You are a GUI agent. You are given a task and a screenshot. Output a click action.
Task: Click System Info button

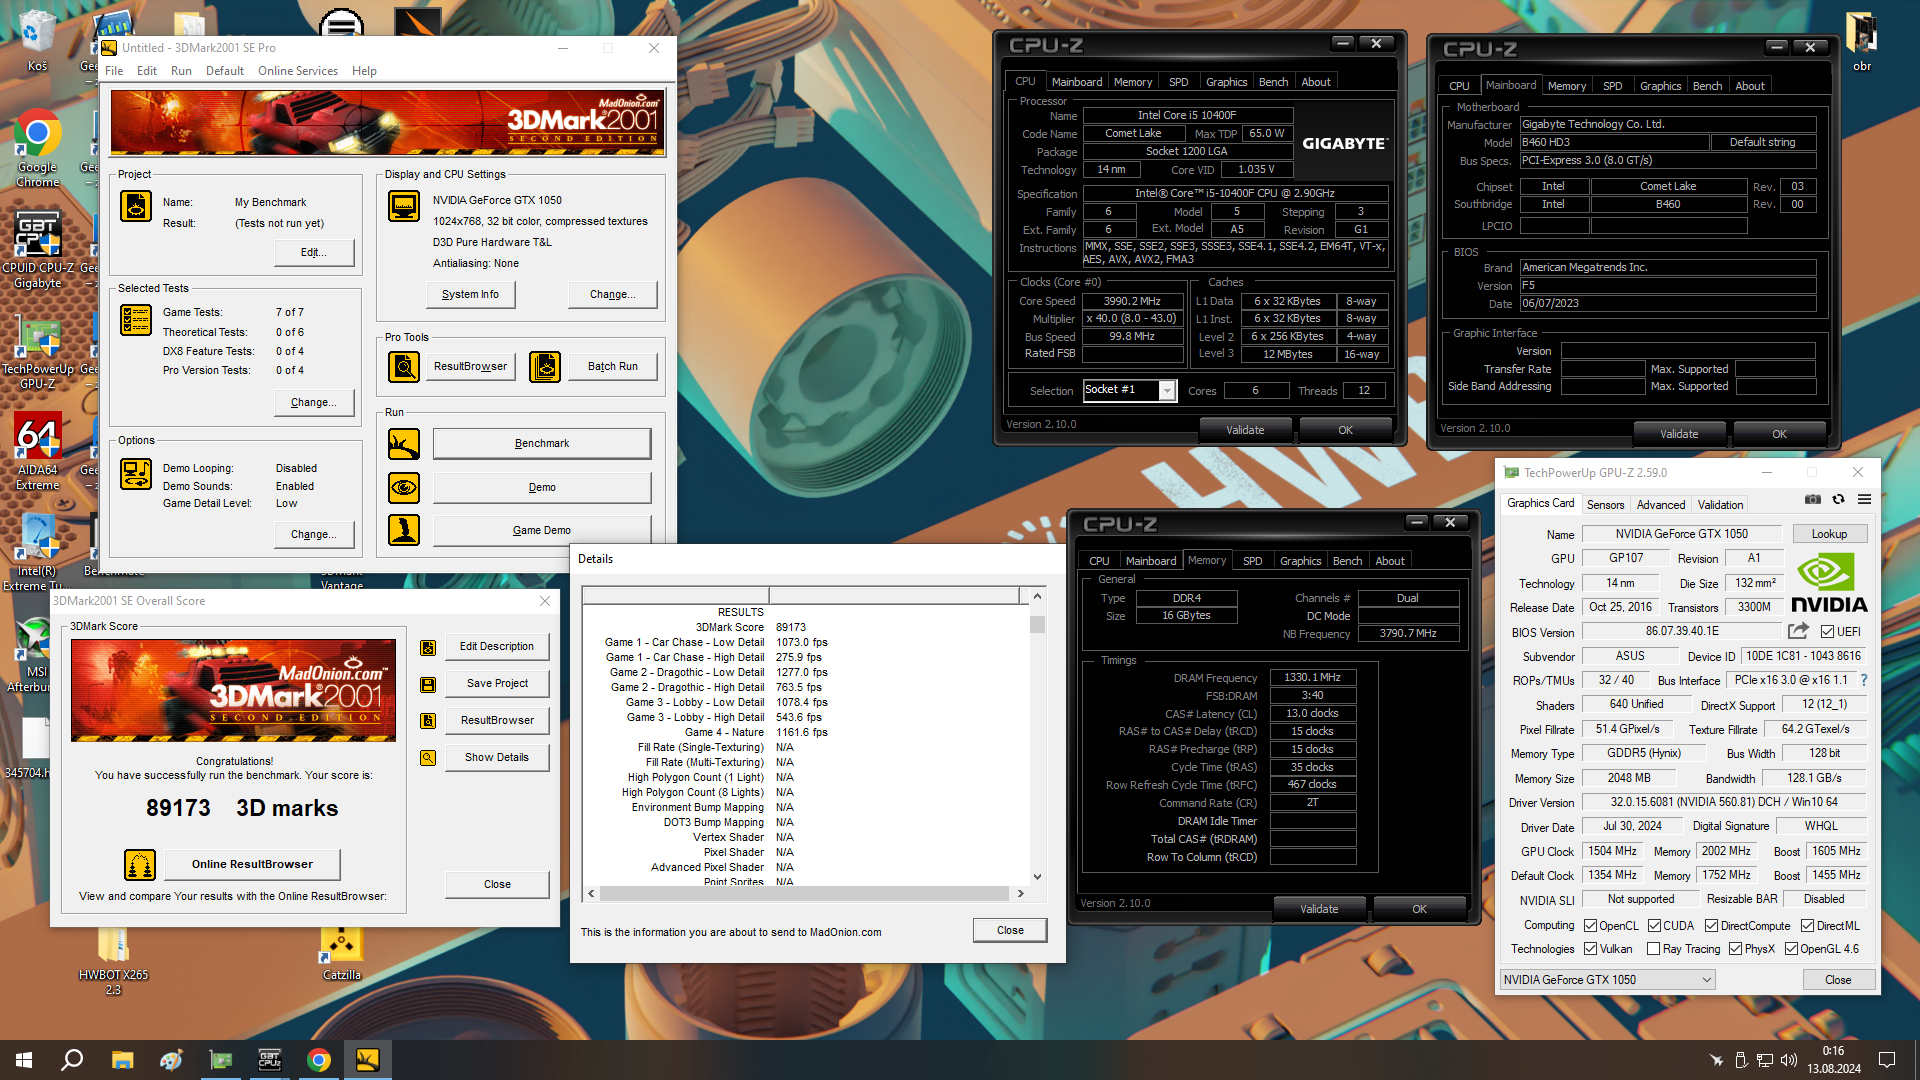point(470,295)
